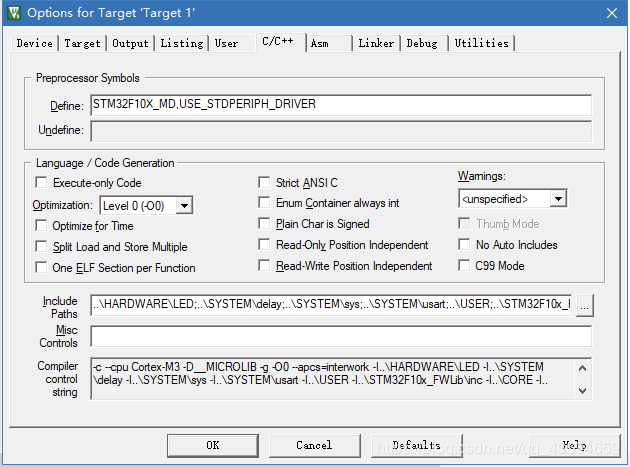Enable Read-Write Position Independent

click(x=264, y=265)
